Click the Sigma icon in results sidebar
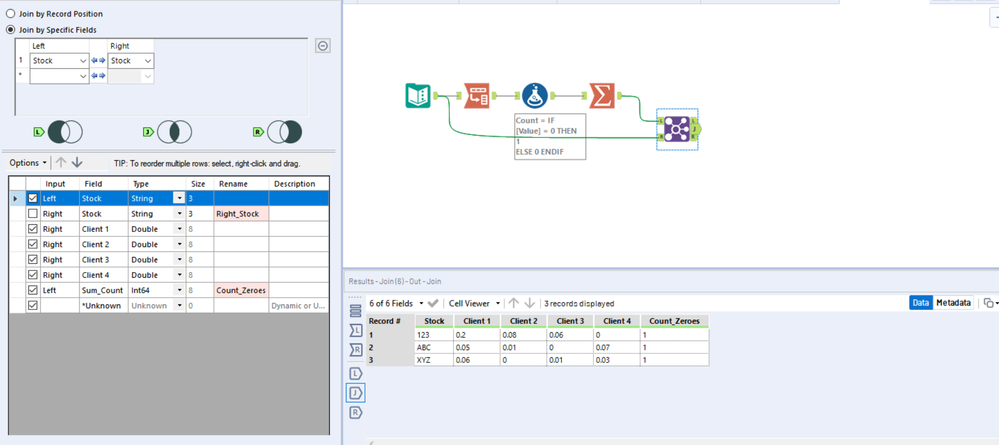 pos(356,330)
